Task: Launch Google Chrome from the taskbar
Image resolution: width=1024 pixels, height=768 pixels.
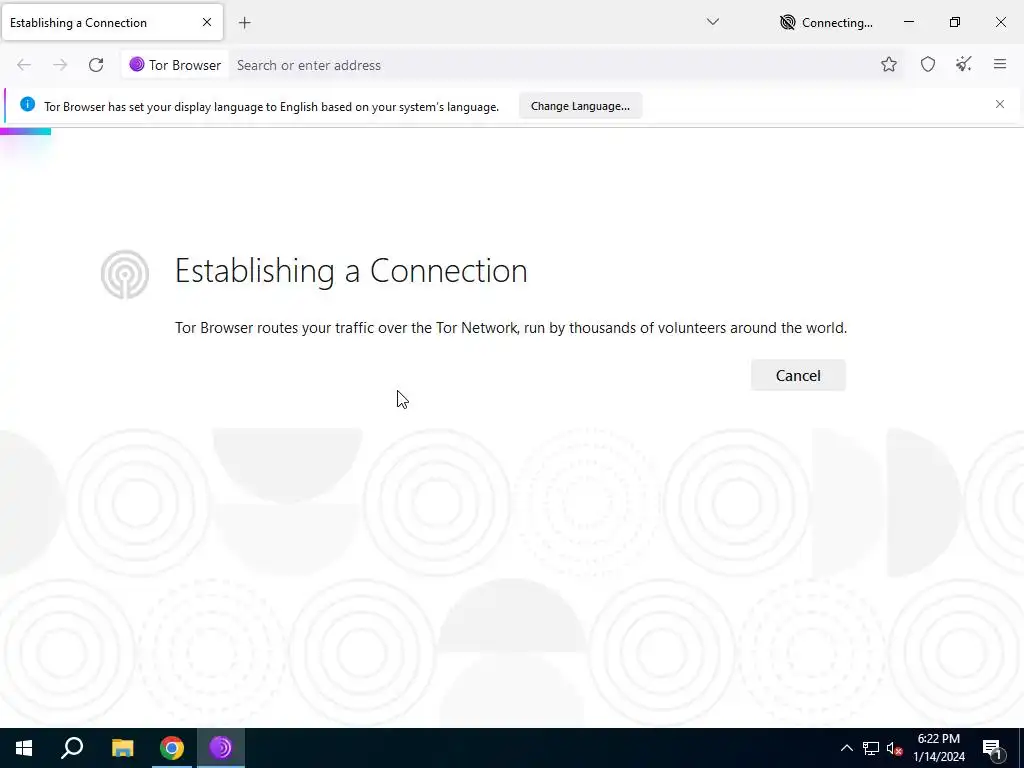Action: (172, 748)
